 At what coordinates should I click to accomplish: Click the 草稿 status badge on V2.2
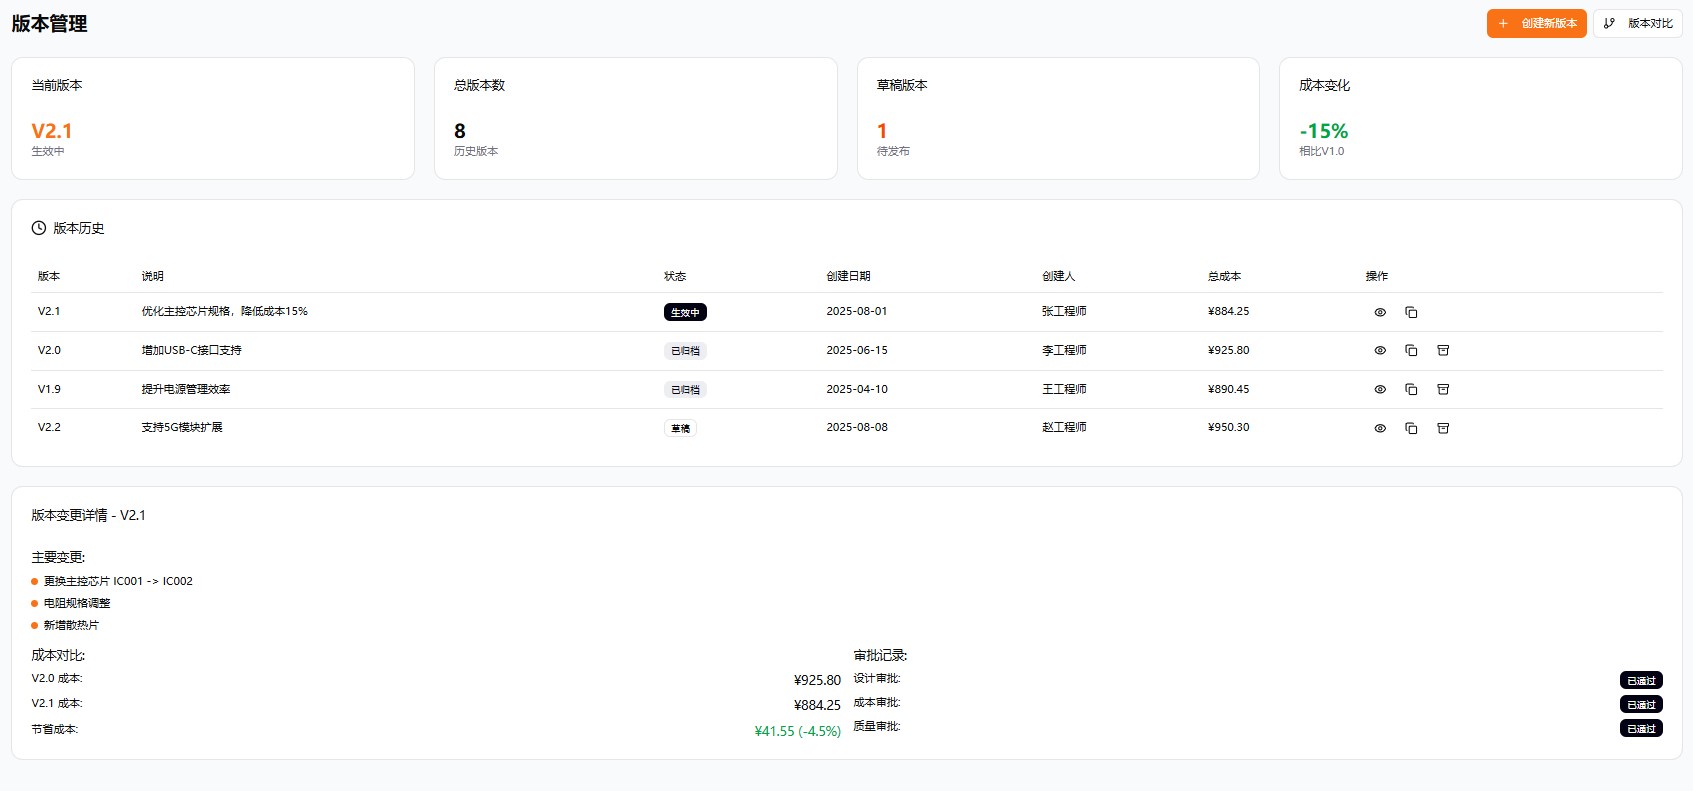pos(680,428)
